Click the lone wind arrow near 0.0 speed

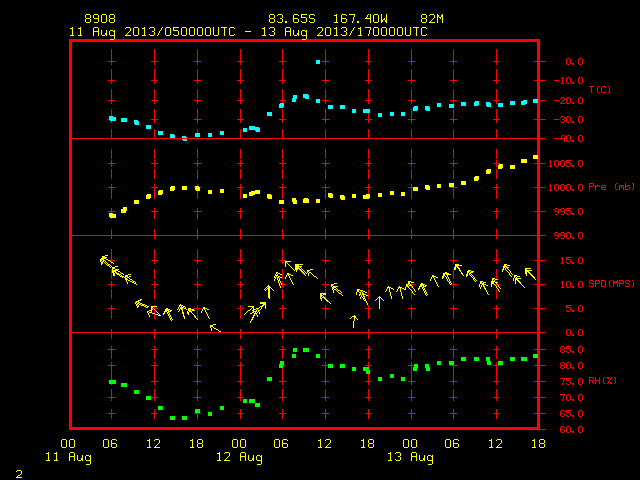click(x=215, y=328)
